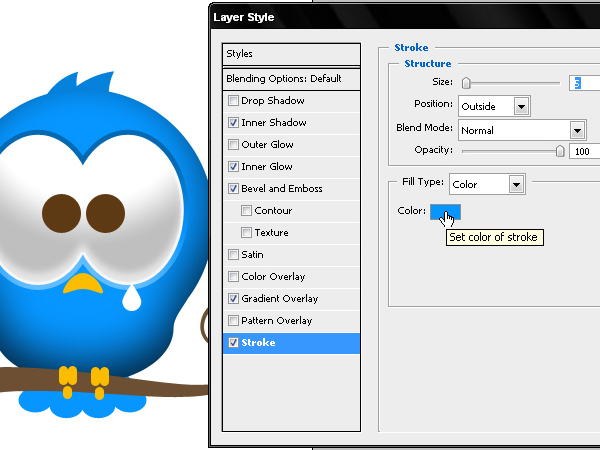Open the Drop Shadow settings label
Screen dimensions: 600x450
pyautogui.click(x=273, y=101)
